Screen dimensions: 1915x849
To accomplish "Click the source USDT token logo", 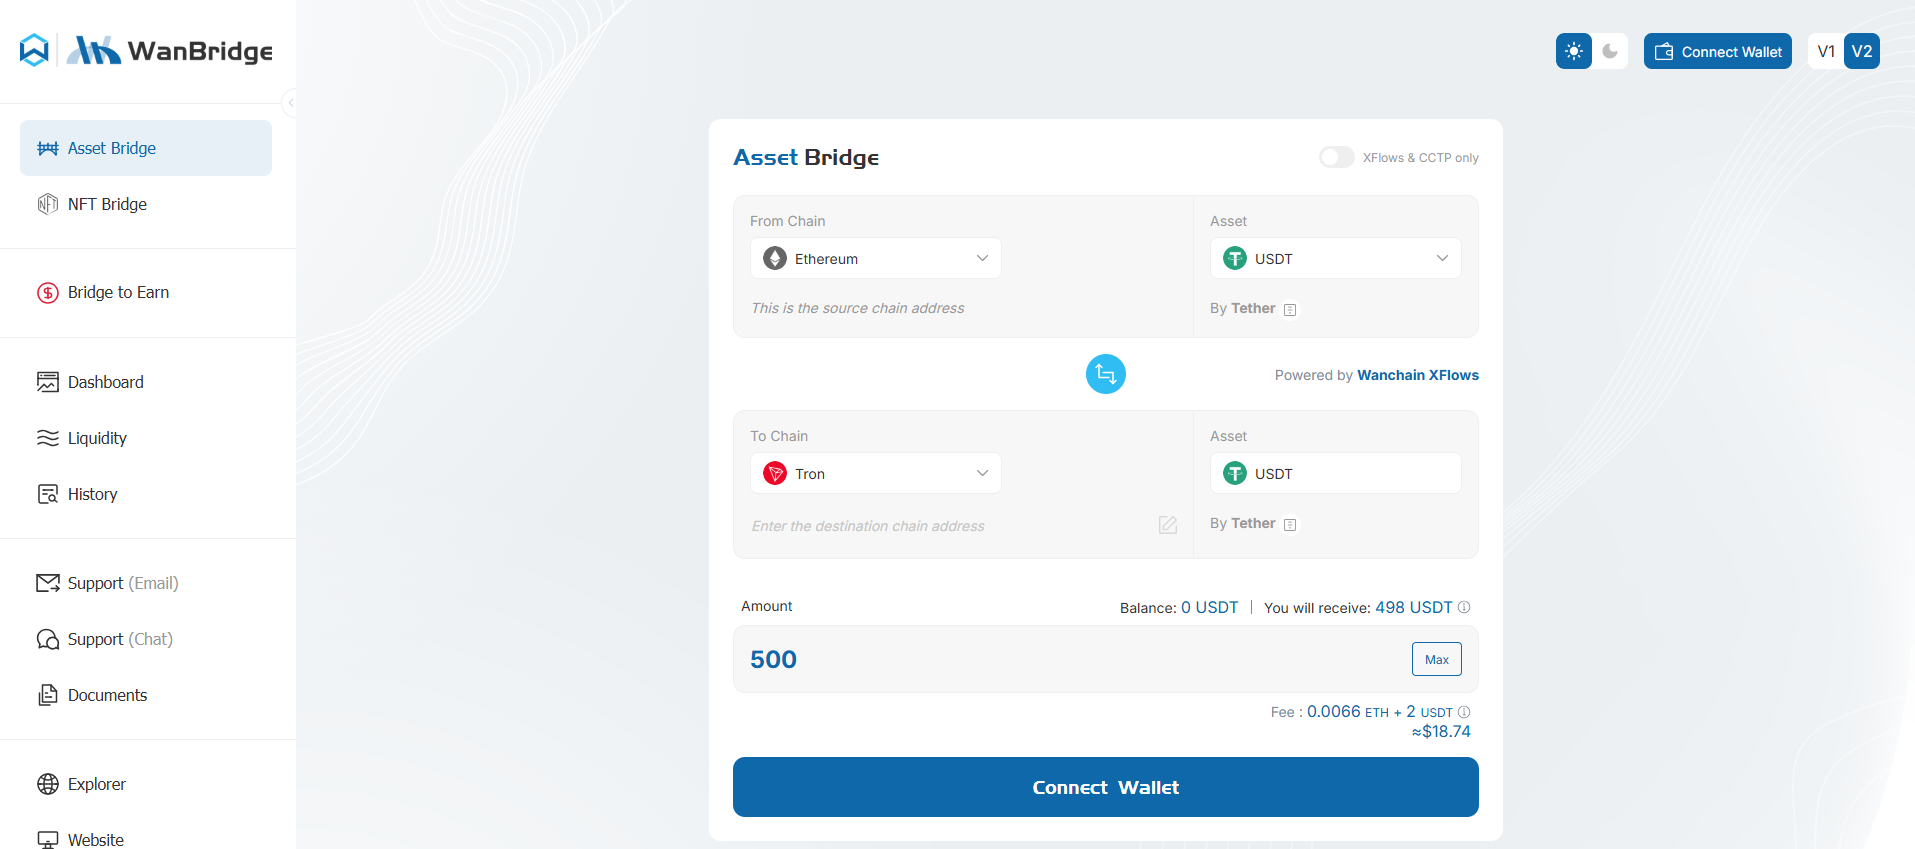I will (1235, 258).
